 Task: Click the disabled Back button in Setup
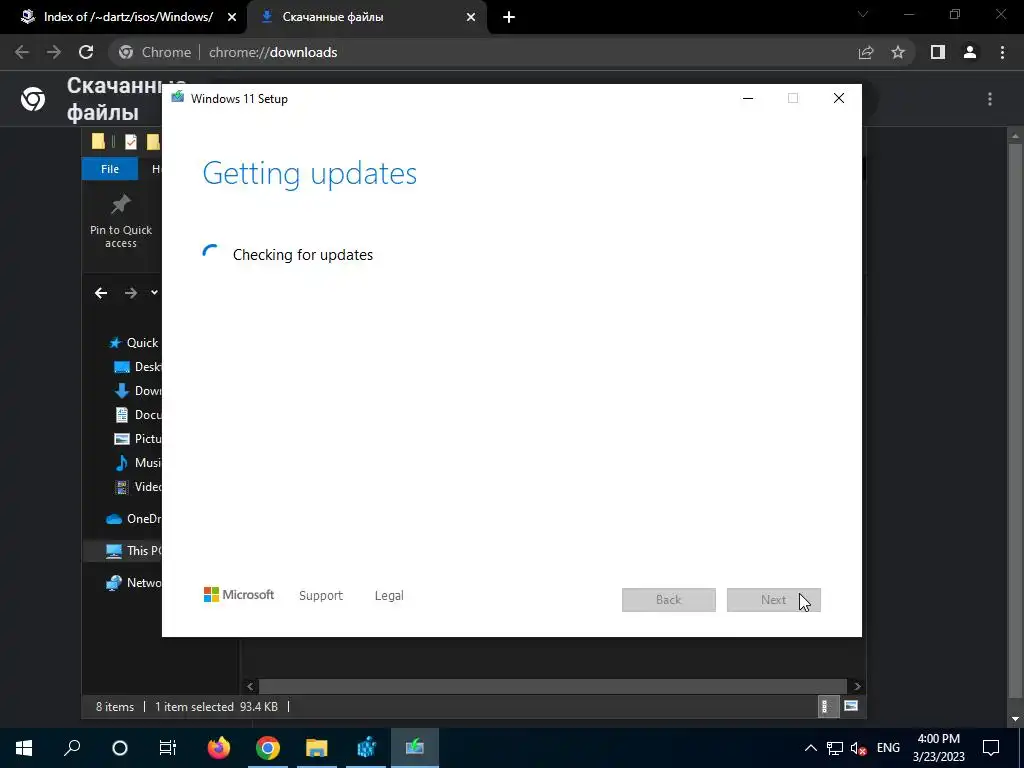pyautogui.click(x=669, y=600)
